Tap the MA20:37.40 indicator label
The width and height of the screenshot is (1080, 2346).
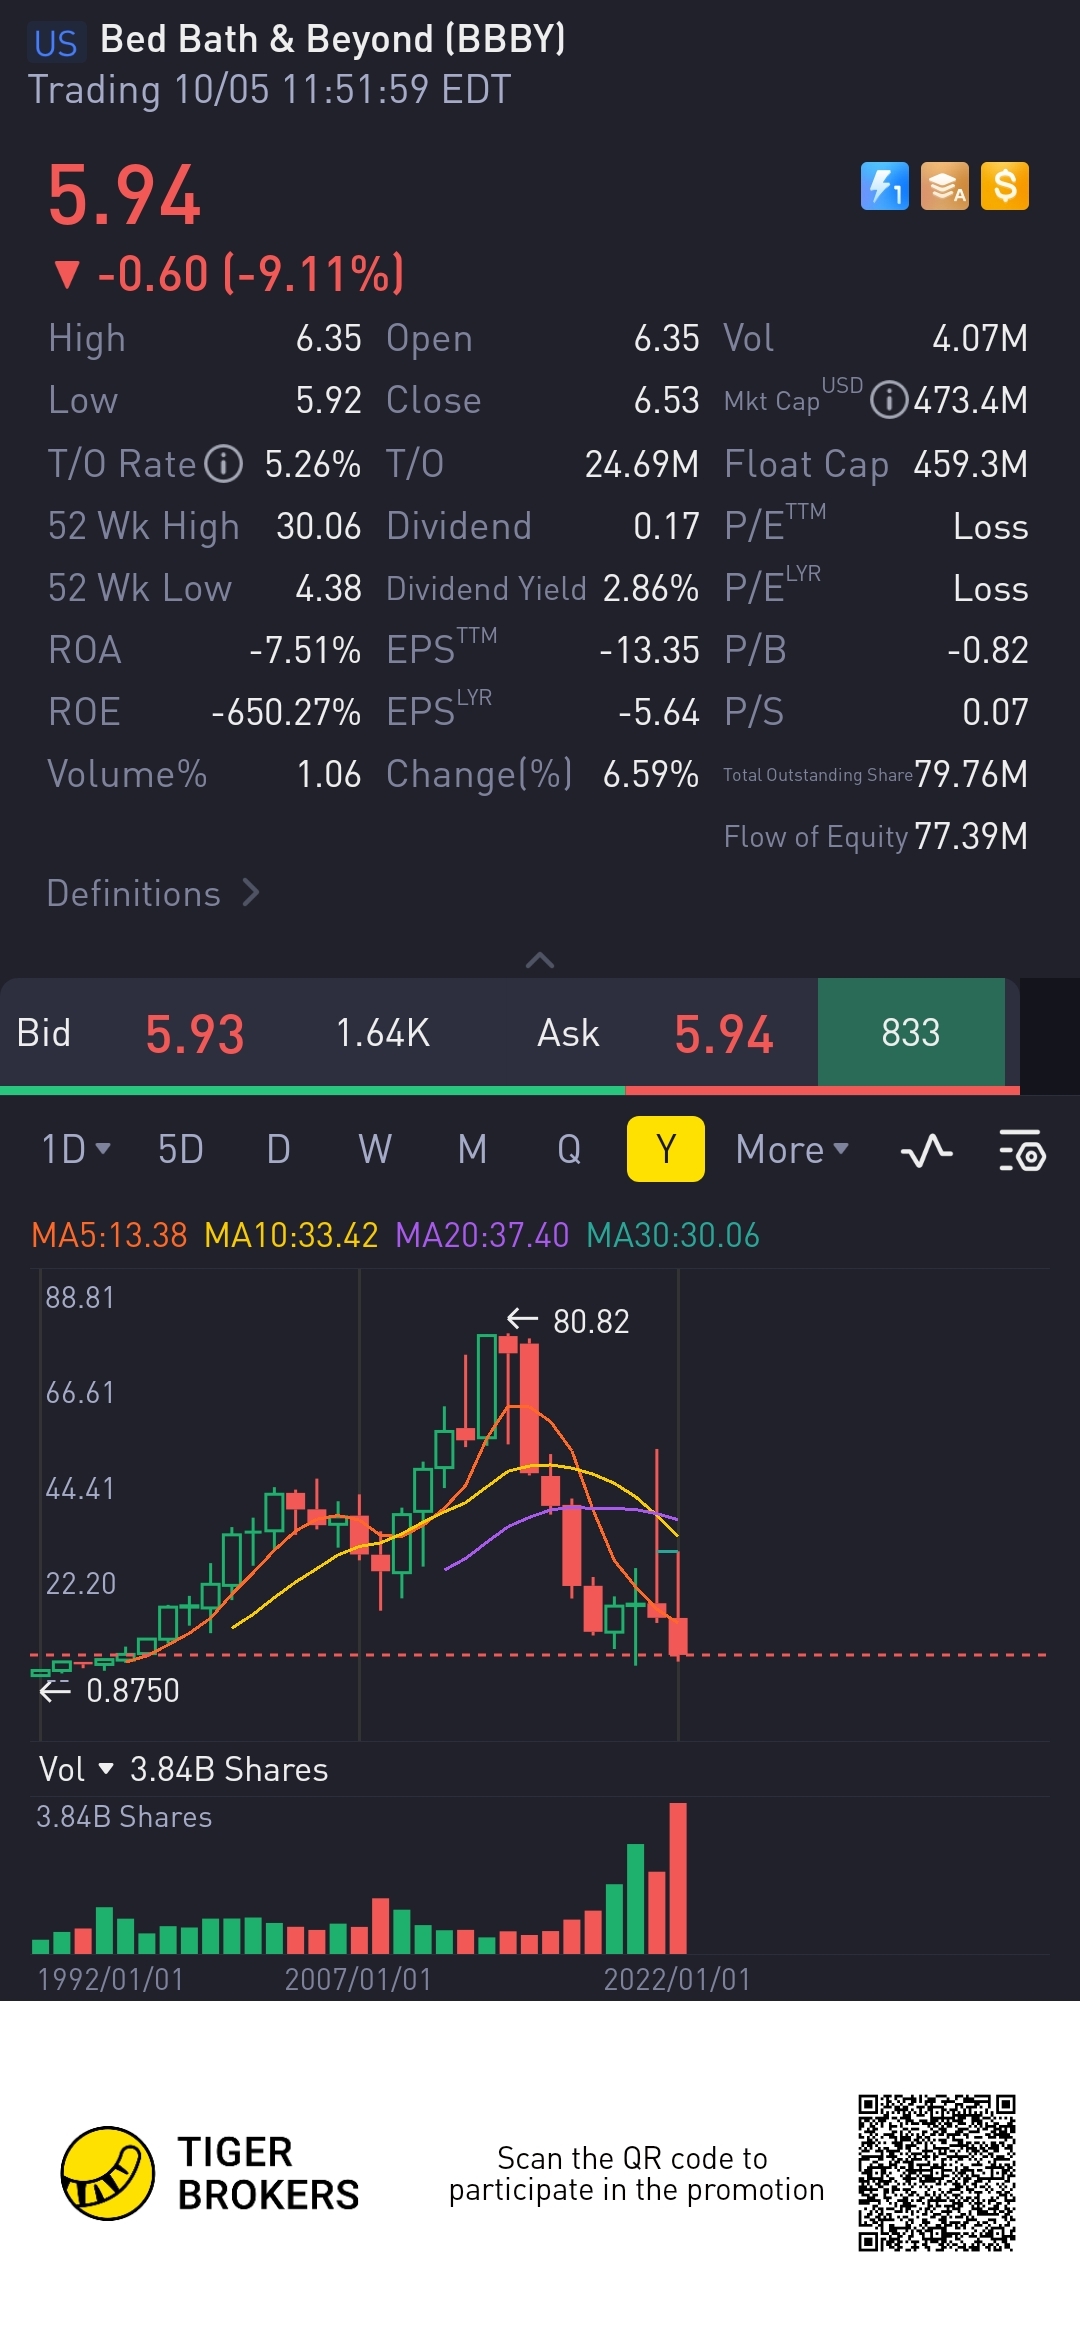482,1235
